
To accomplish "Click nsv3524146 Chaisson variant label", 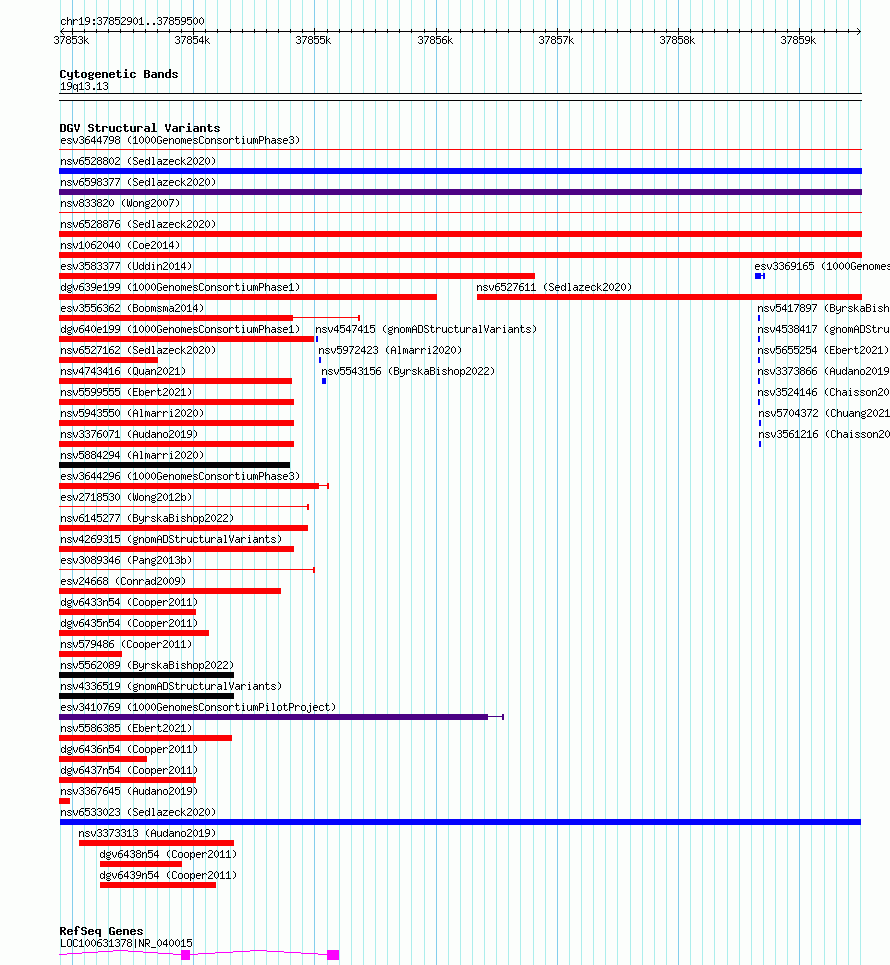I will [824, 391].
